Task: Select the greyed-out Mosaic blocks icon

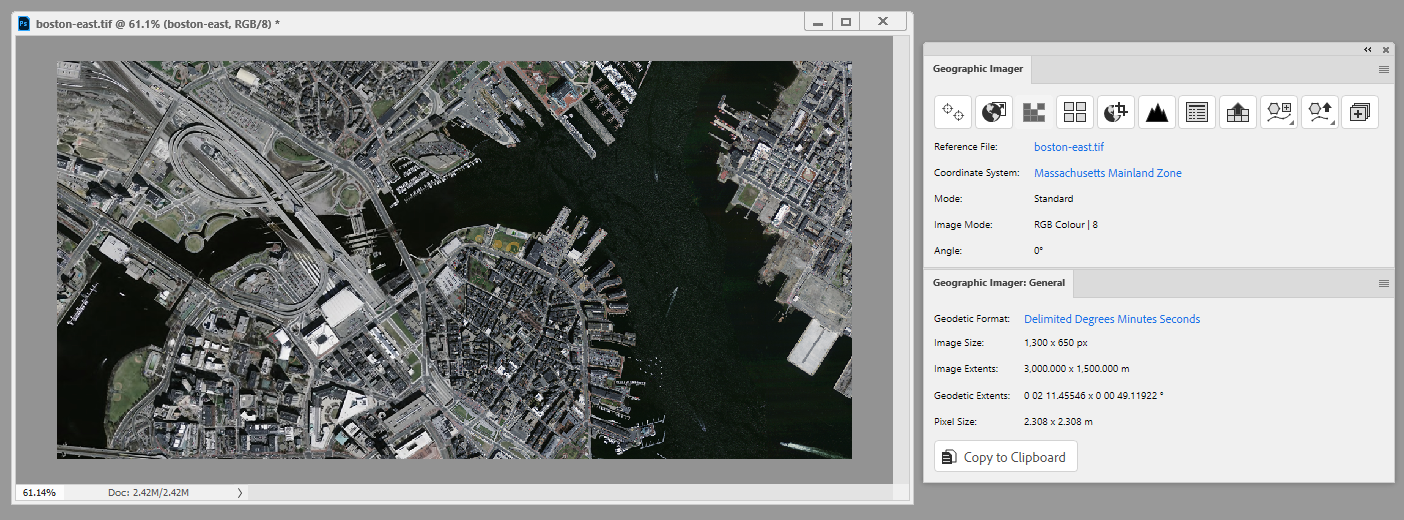Action: click(x=1034, y=112)
